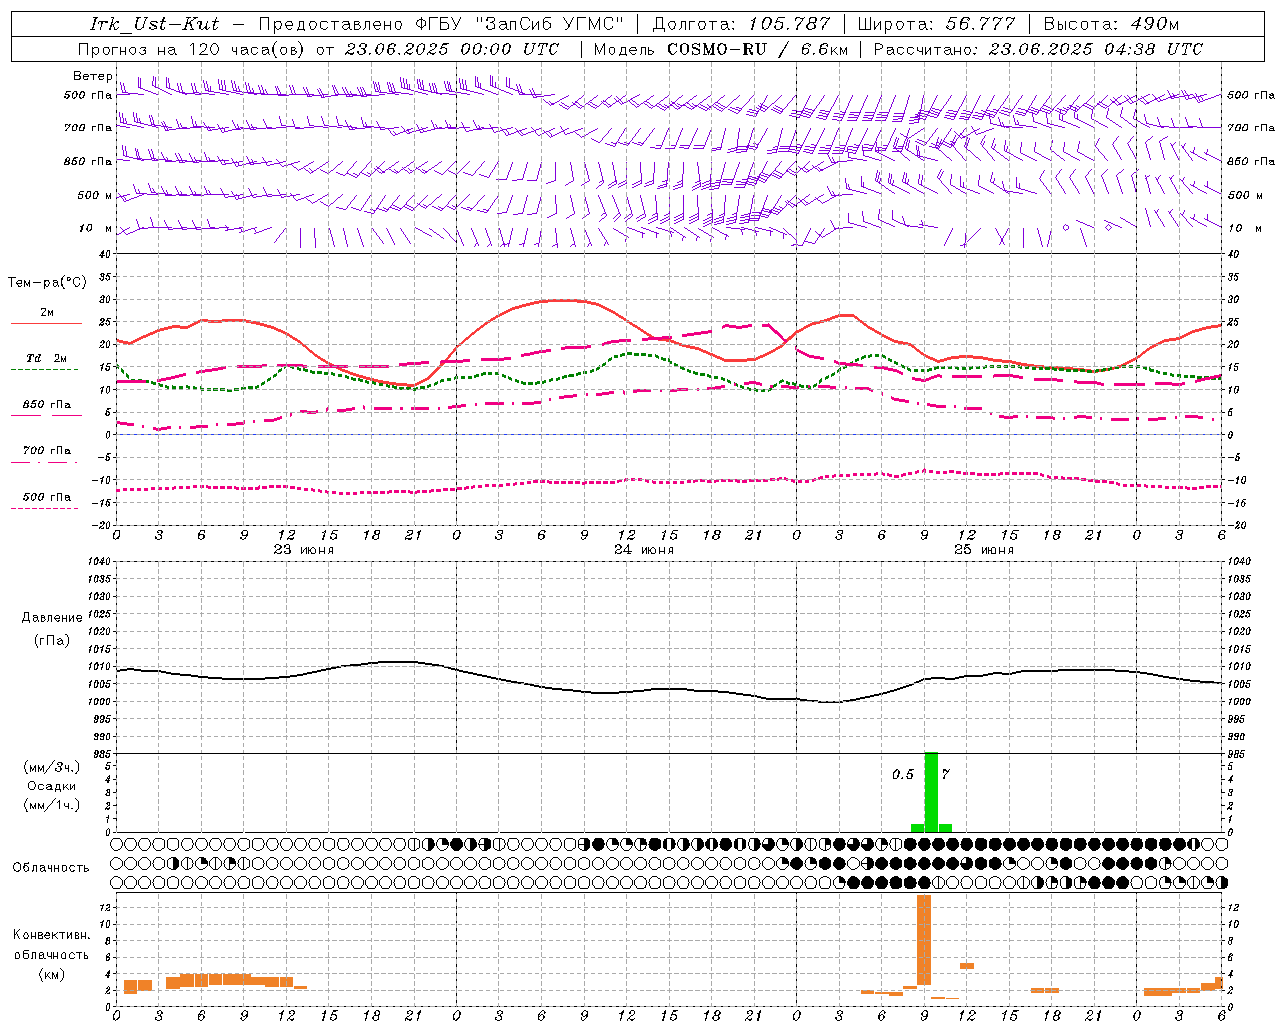The height and width of the screenshot is (1024, 1280).
Task: Click the 24 июня date label
Action: click(644, 550)
